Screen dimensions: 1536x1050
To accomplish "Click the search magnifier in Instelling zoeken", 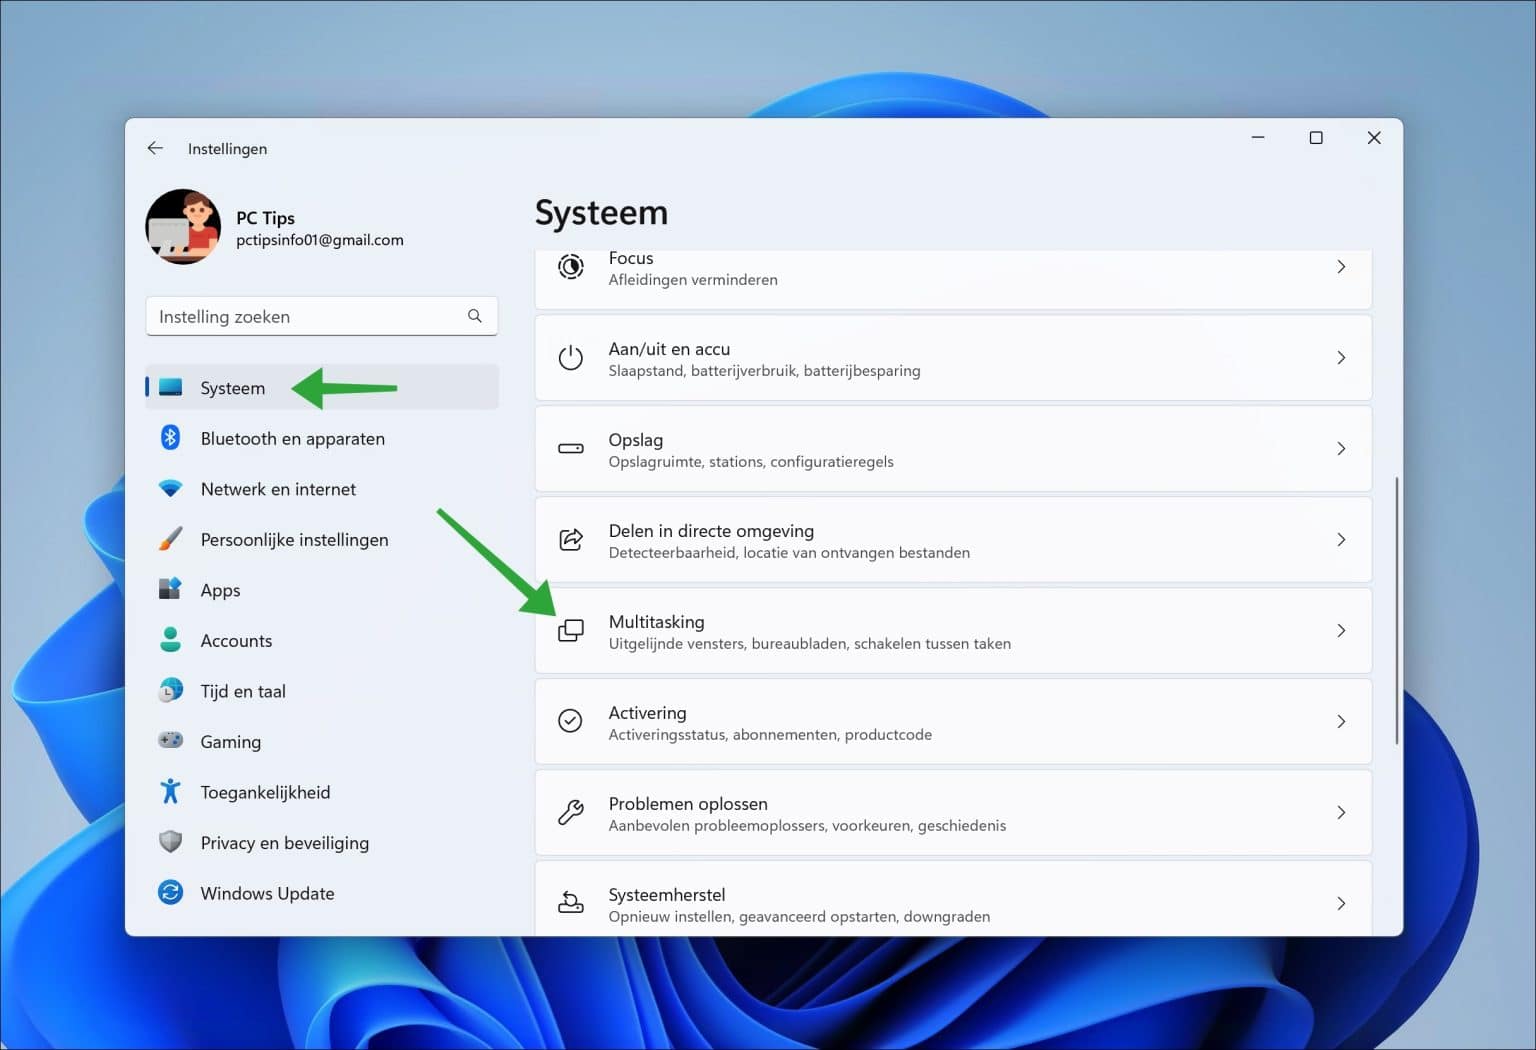I will click(x=475, y=316).
